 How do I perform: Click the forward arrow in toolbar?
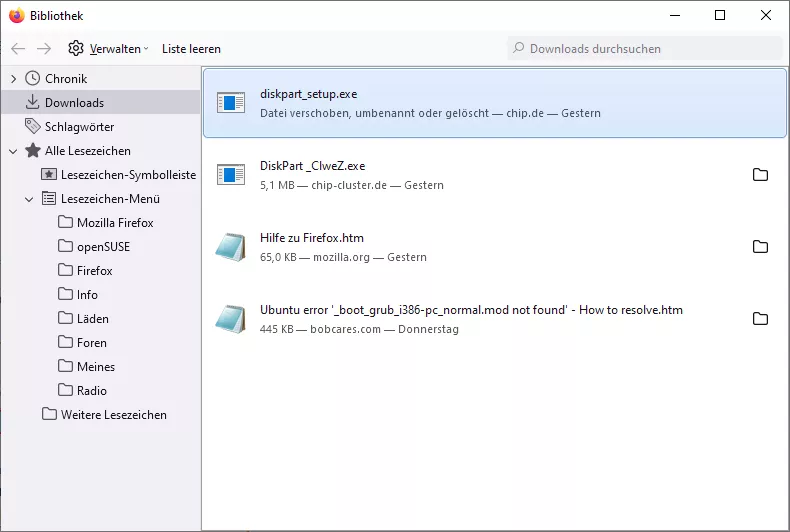44,49
